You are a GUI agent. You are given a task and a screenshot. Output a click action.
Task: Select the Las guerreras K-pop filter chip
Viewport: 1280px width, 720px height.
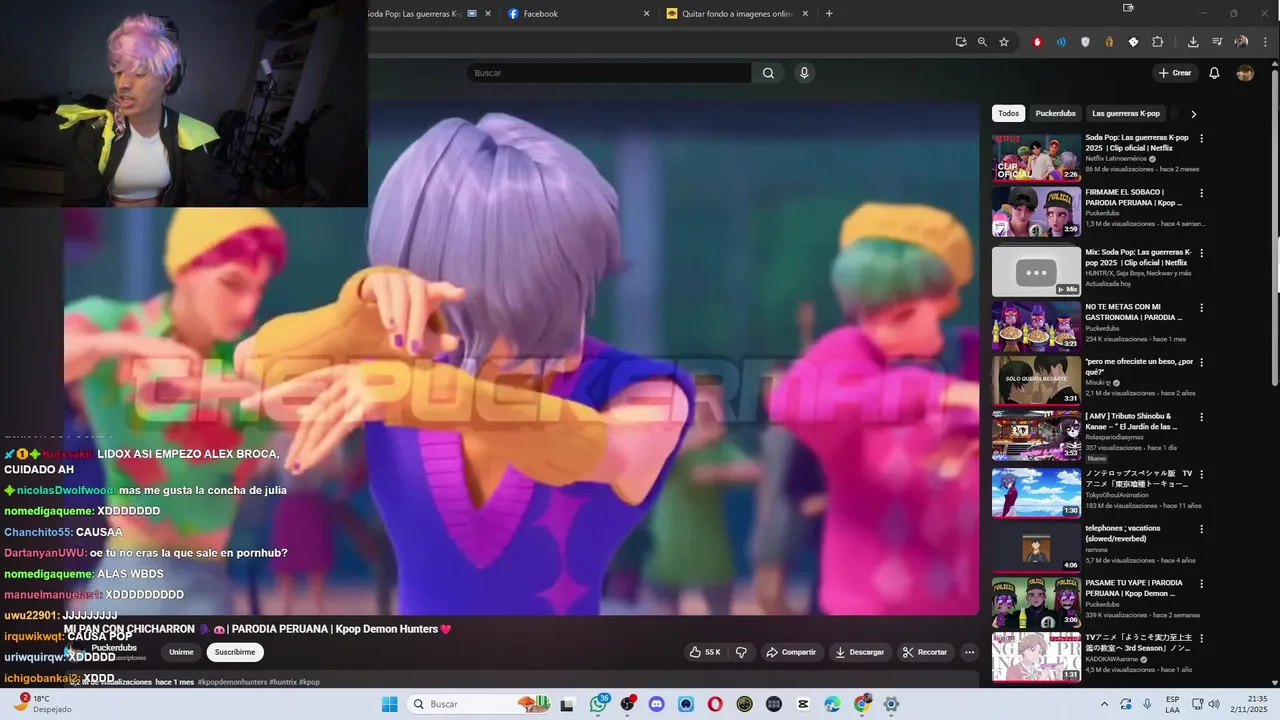click(x=1126, y=113)
